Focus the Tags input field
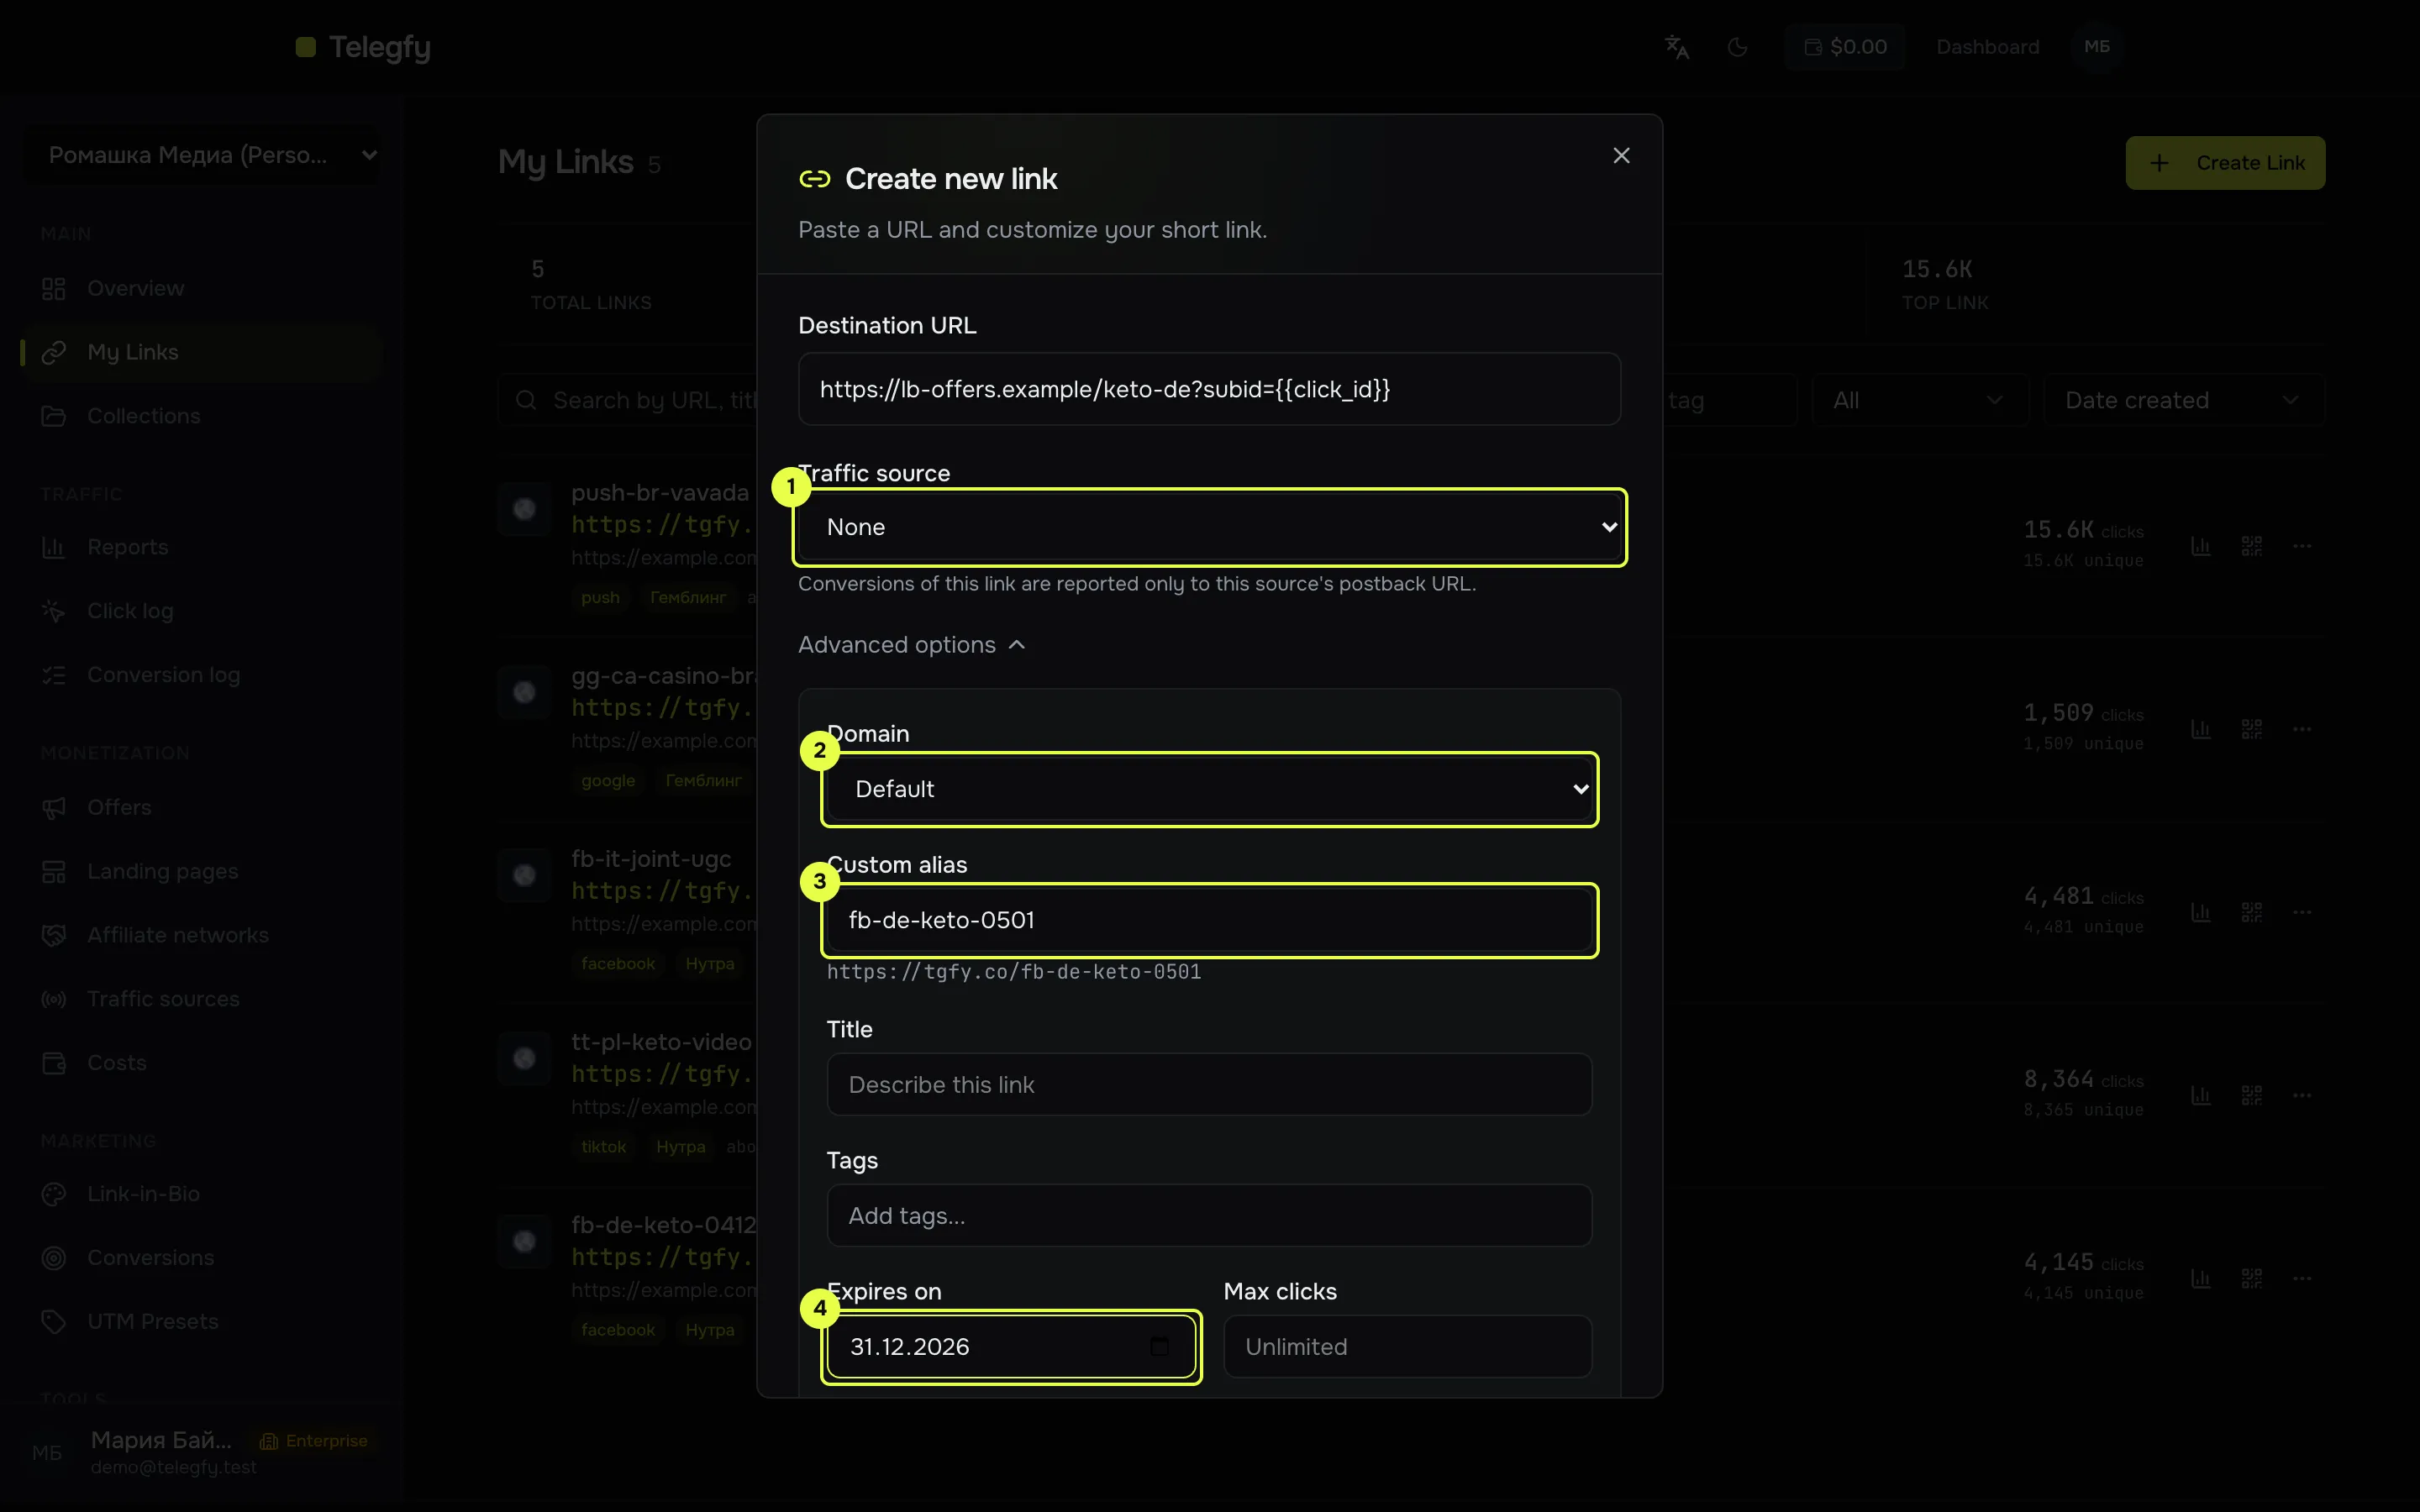Screen dimensions: 2420x1512 click(x=1209, y=1215)
